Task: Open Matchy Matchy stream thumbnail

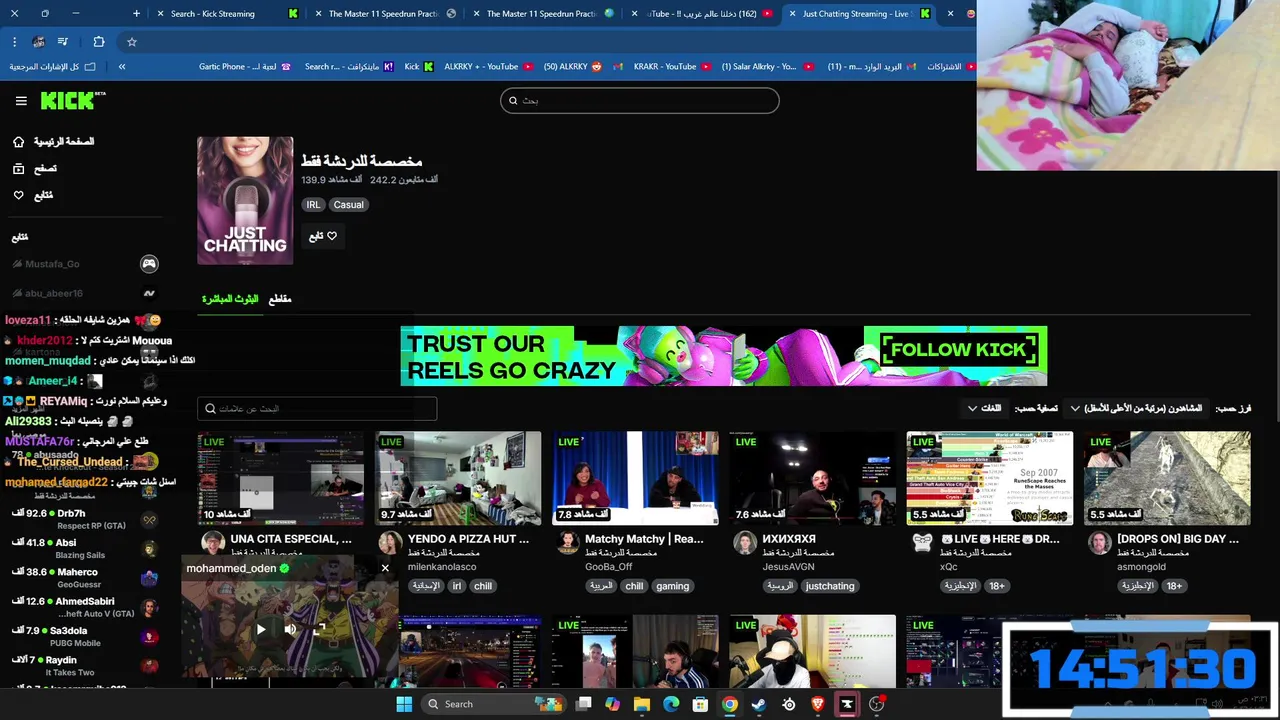Action: 635,478
